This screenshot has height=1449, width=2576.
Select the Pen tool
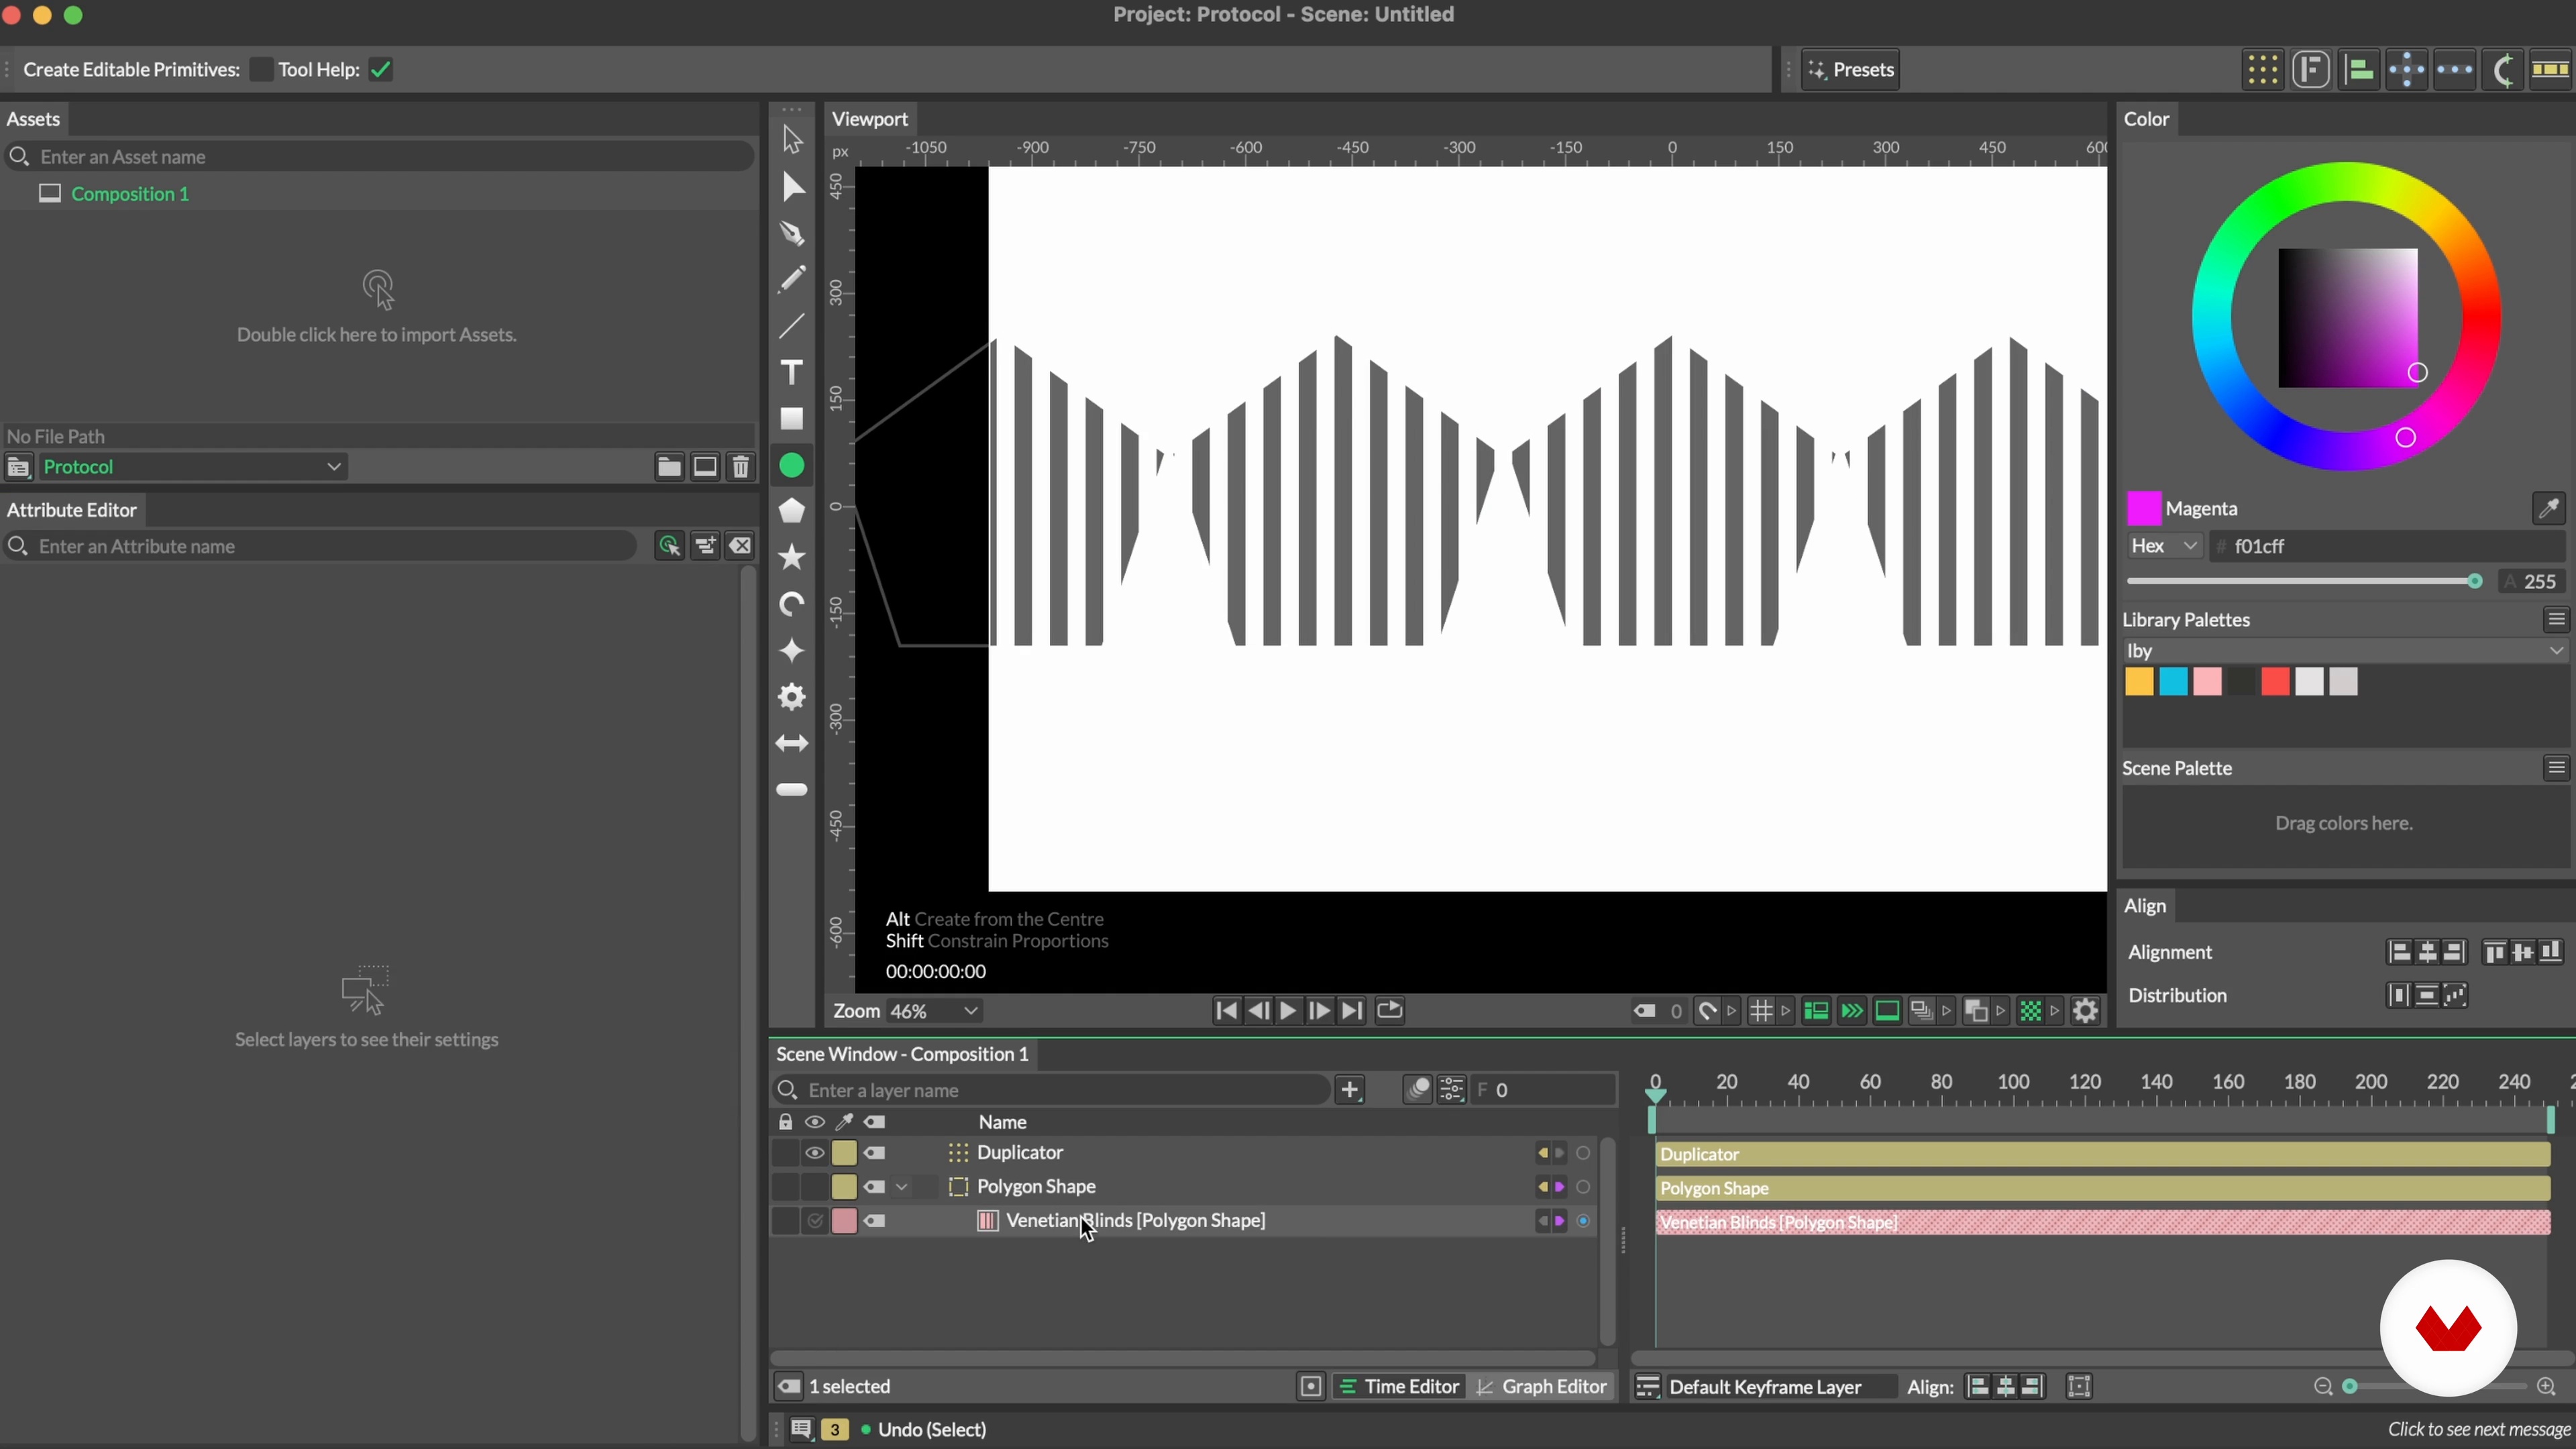pyautogui.click(x=792, y=233)
